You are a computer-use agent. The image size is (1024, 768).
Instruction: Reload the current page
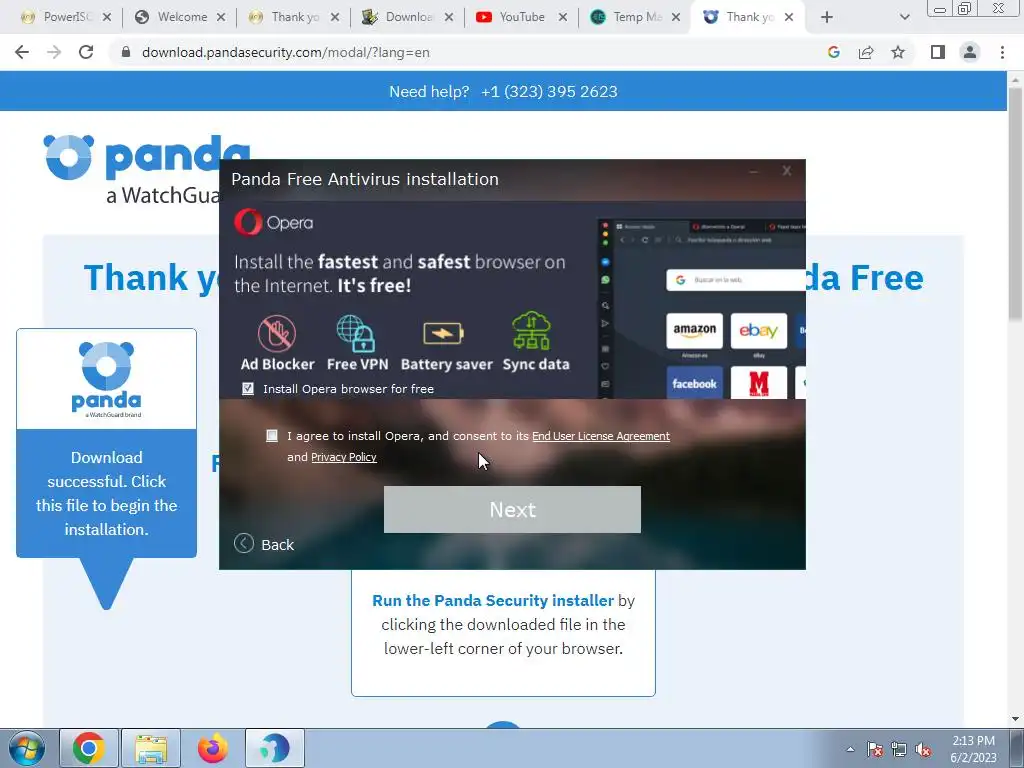[86, 52]
